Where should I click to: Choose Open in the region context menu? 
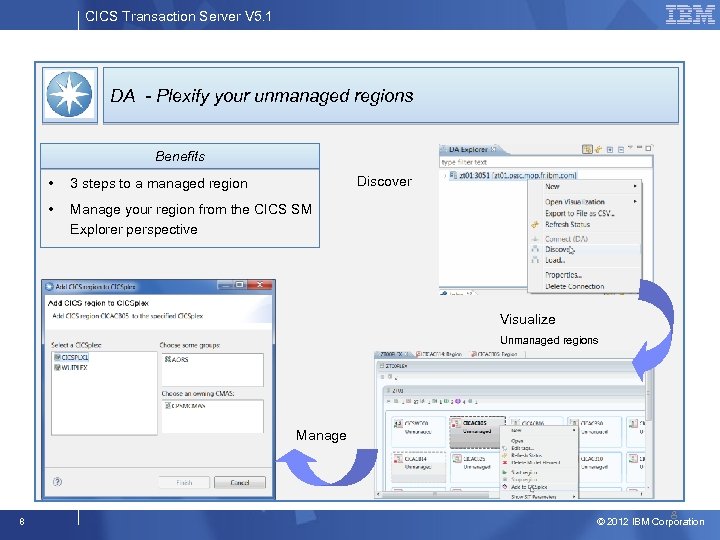(x=539, y=441)
